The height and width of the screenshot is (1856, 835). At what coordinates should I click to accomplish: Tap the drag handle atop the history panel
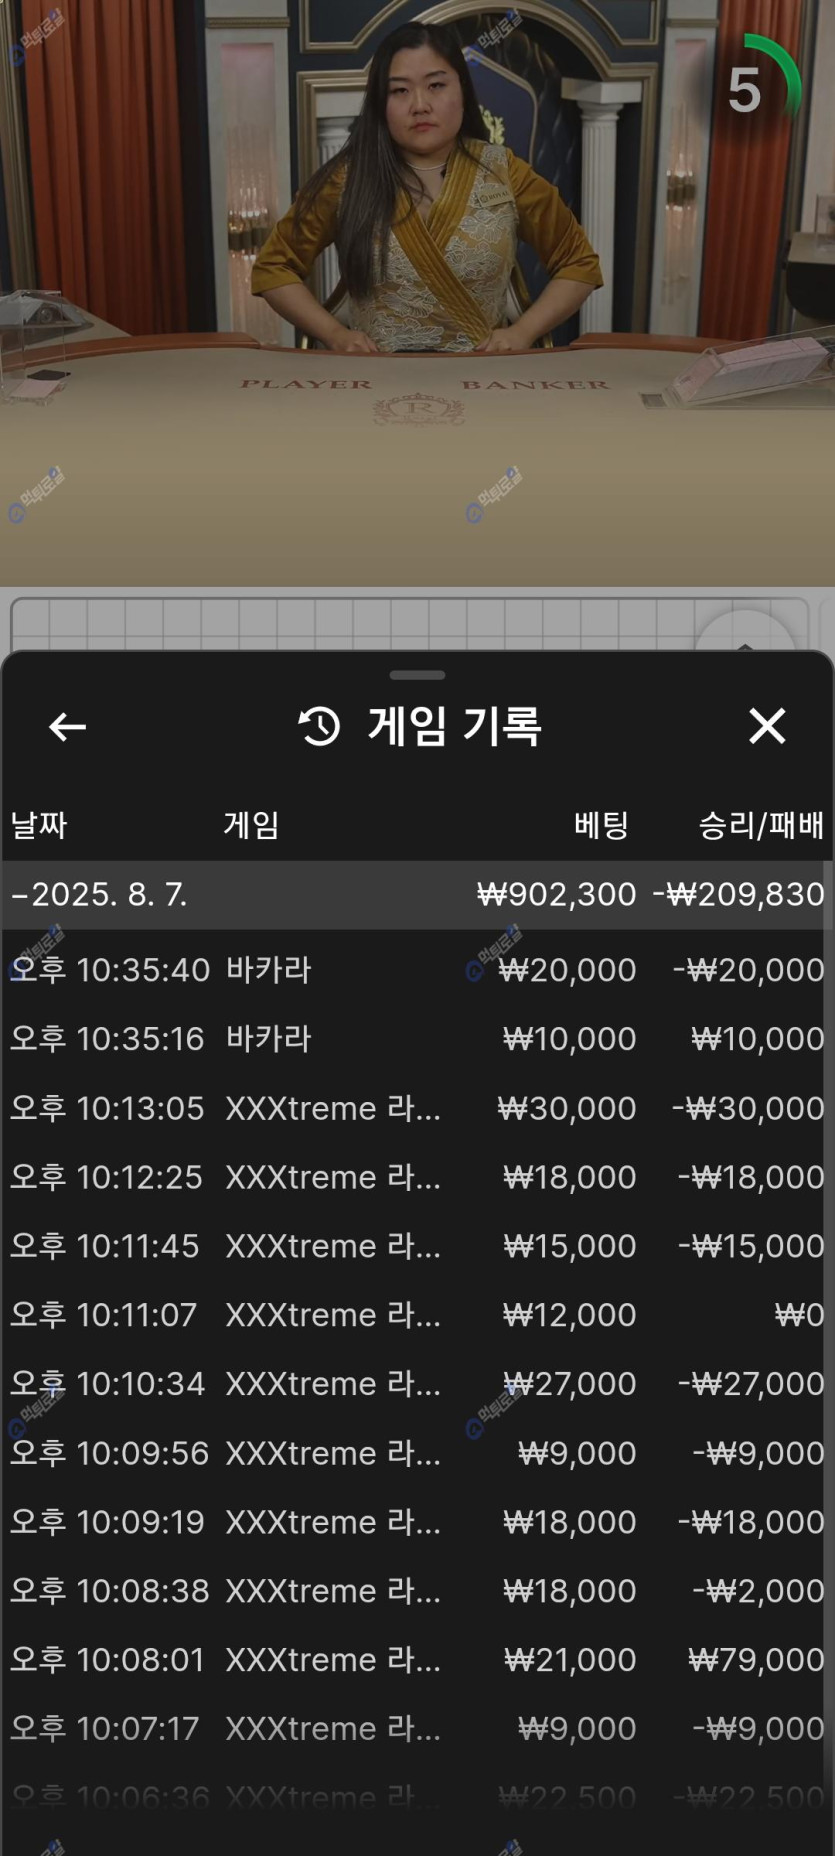(x=417, y=675)
